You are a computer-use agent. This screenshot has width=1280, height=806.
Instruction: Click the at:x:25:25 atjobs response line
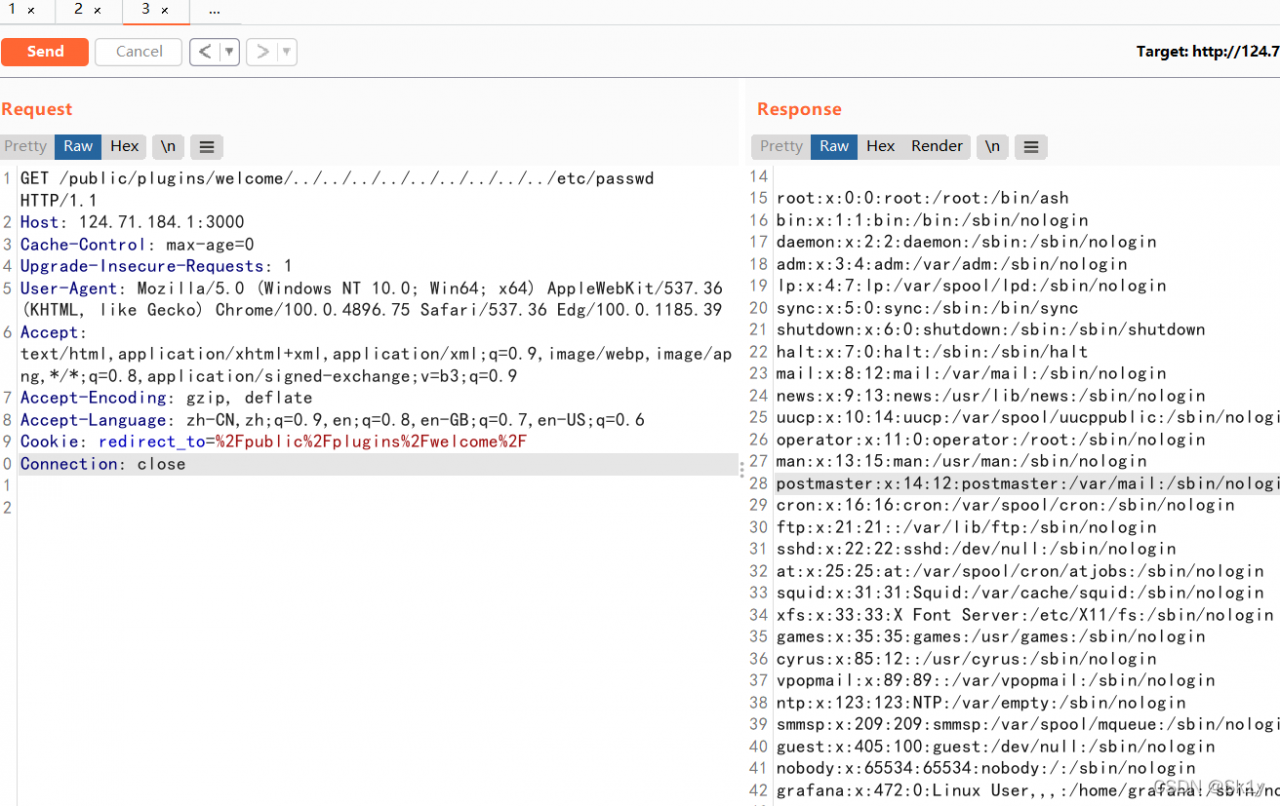click(x=1020, y=571)
